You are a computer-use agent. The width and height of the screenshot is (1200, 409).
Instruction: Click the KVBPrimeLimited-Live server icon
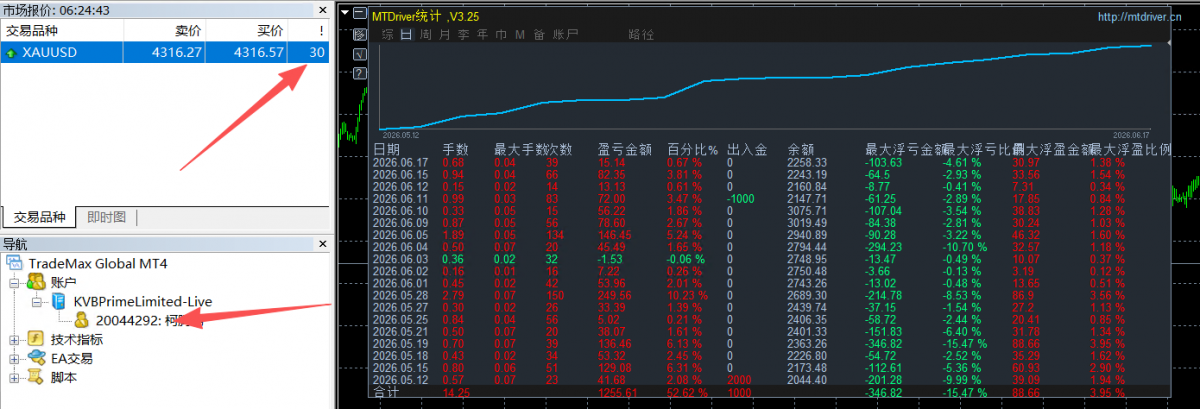tap(59, 302)
